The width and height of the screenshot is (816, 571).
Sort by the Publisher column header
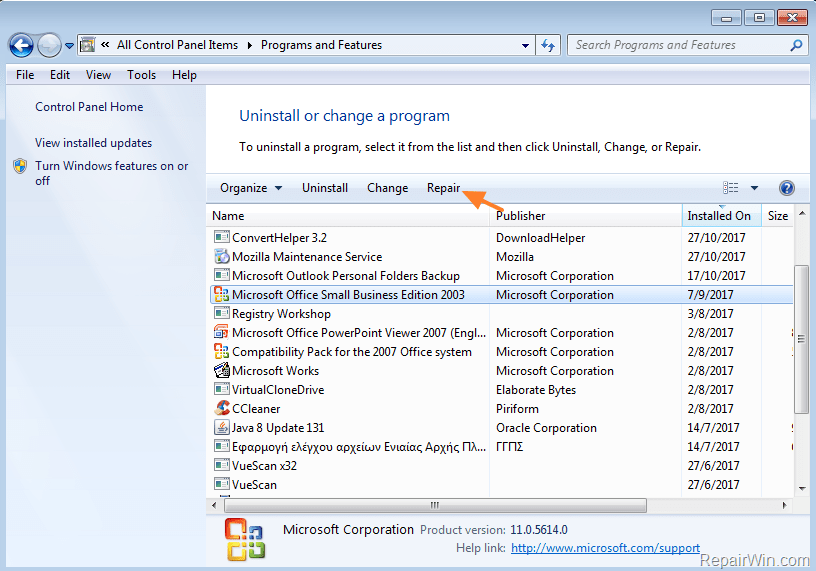[586, 215]
